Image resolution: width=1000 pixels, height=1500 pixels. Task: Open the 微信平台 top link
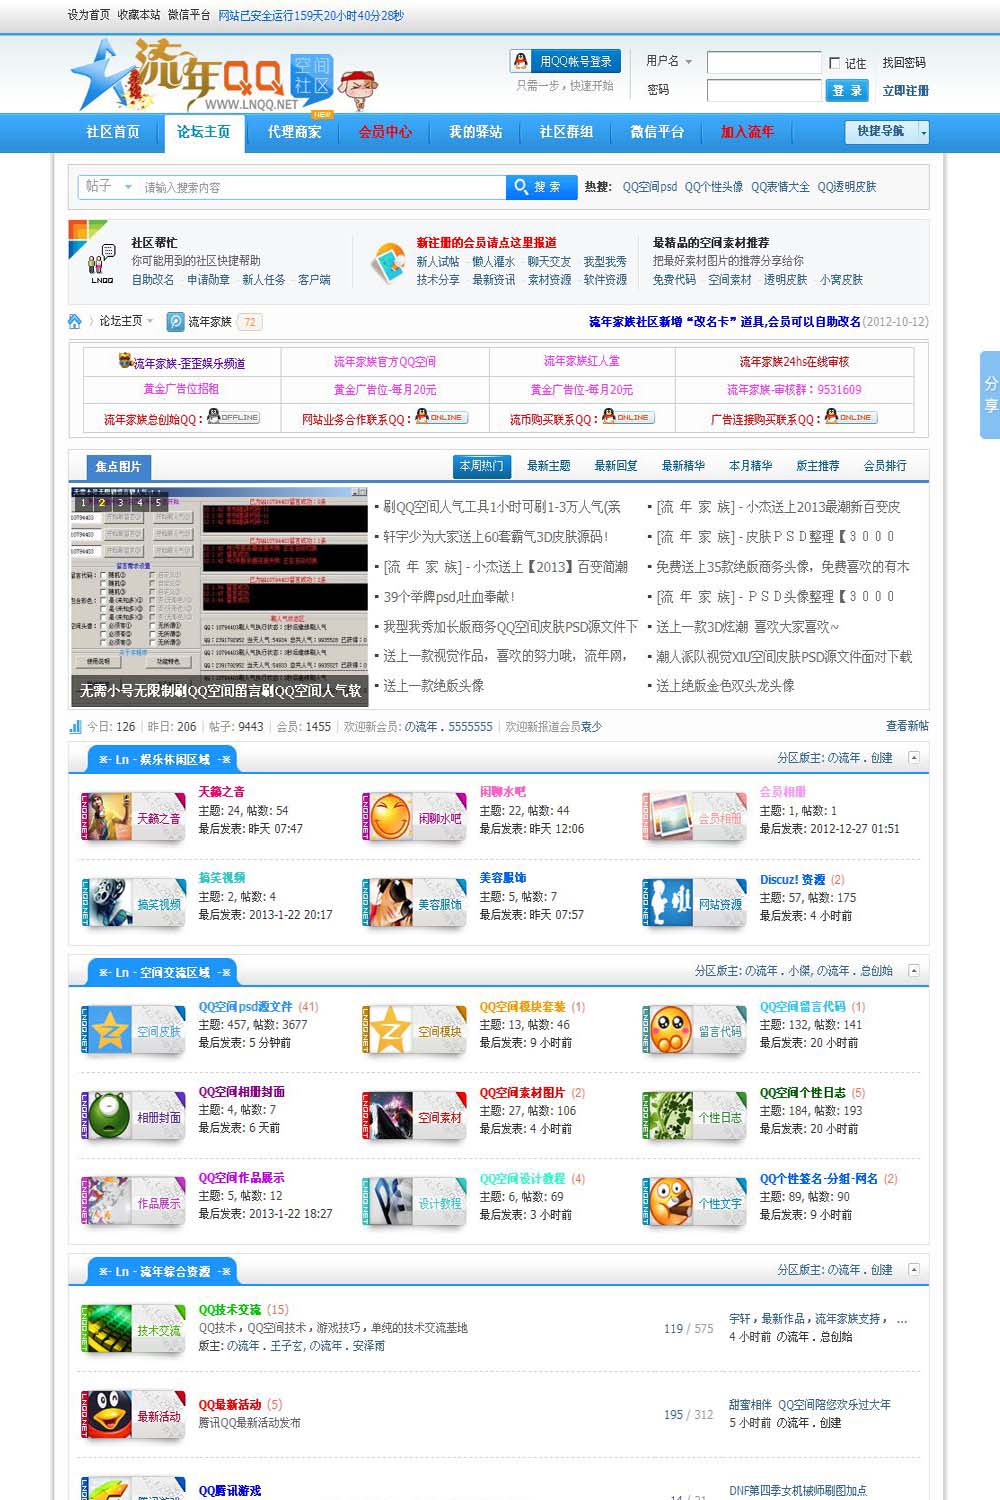tap(189, 16)
